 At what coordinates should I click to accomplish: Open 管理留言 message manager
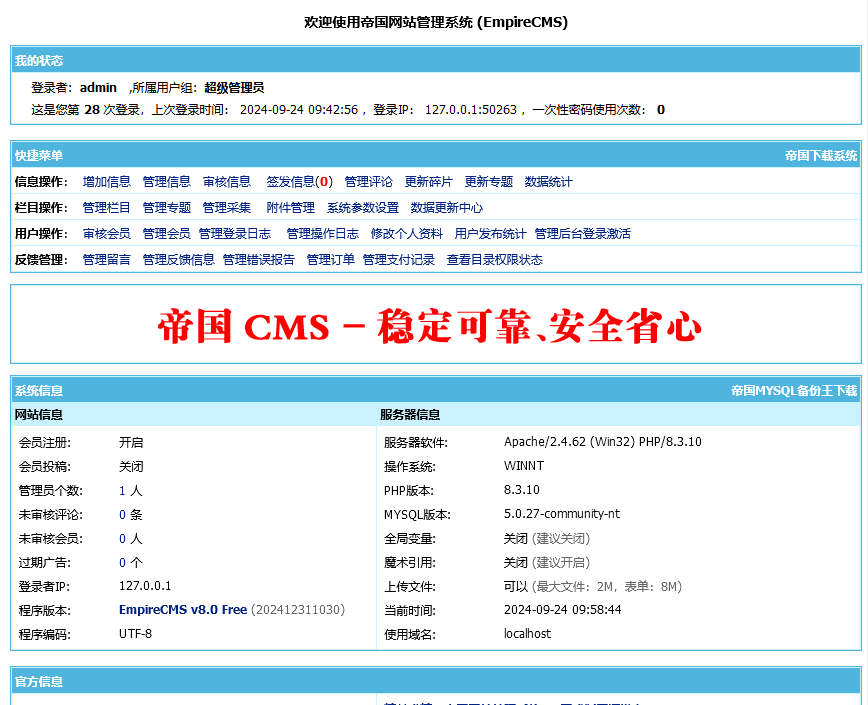click(104, 259)
